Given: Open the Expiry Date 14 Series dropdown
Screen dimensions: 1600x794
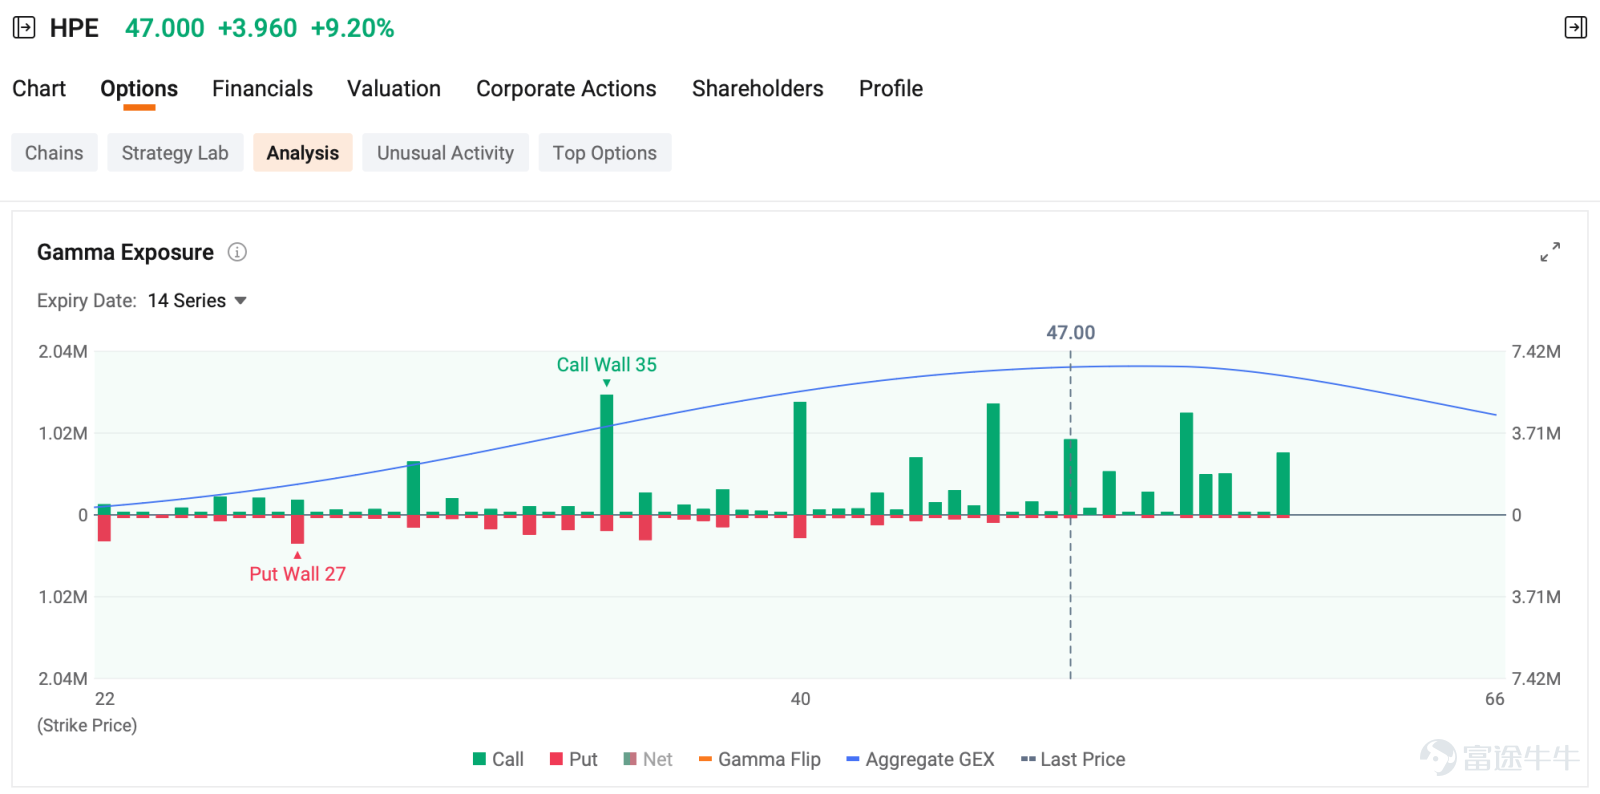Looking at the screenshot, I should [x=197, y=301].
